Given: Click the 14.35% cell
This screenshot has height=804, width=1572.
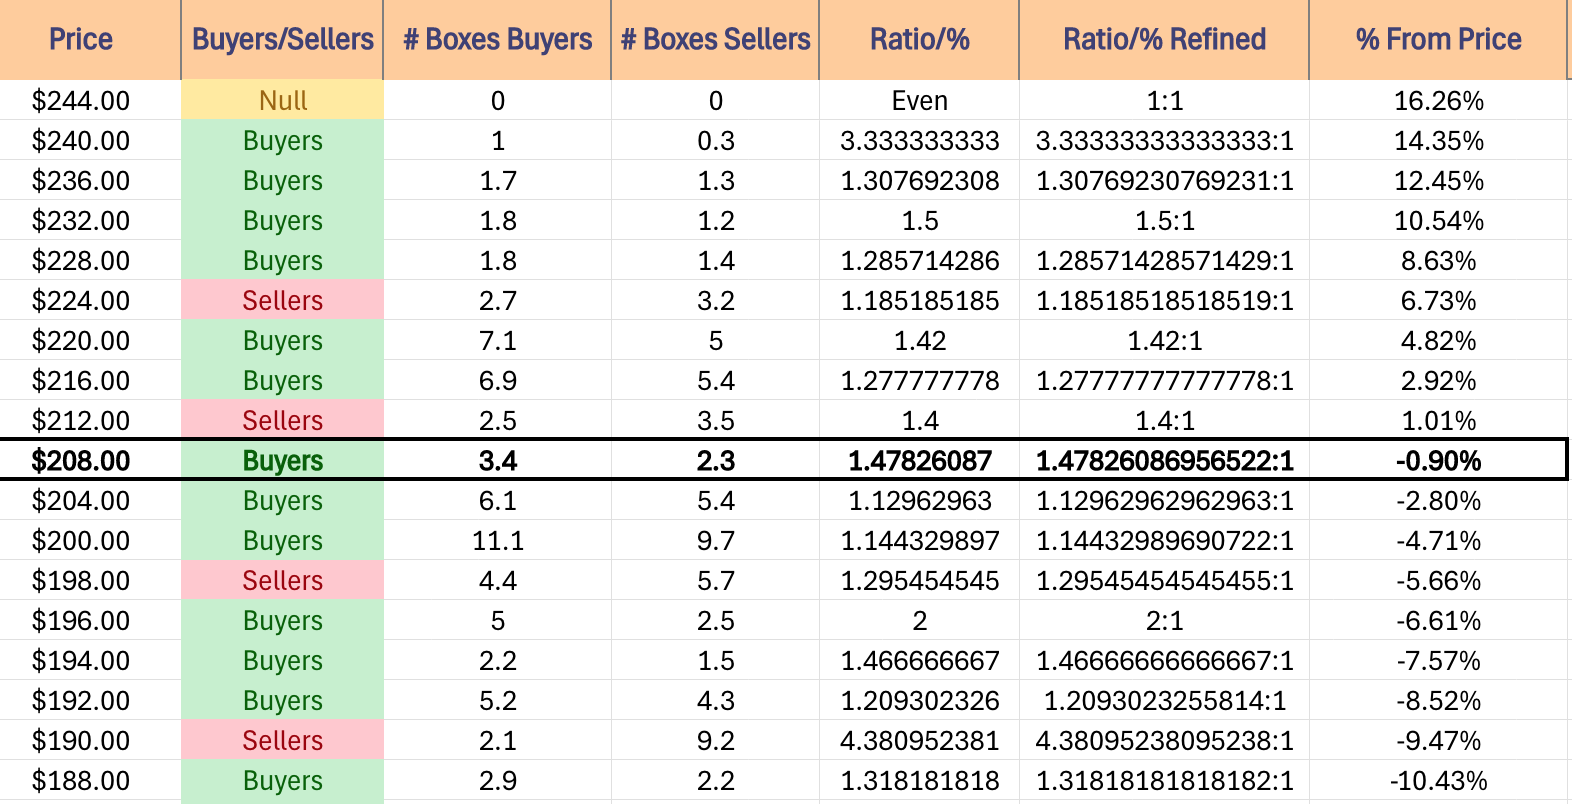Looking at the screenshot, I should [1438, 140].
